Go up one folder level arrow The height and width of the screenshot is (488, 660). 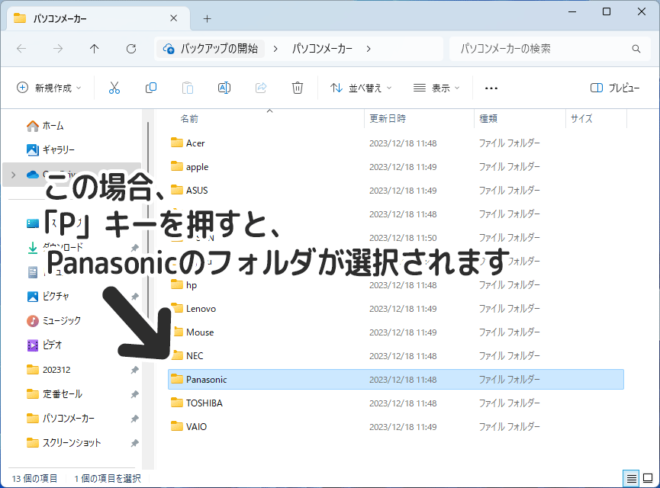94,49
